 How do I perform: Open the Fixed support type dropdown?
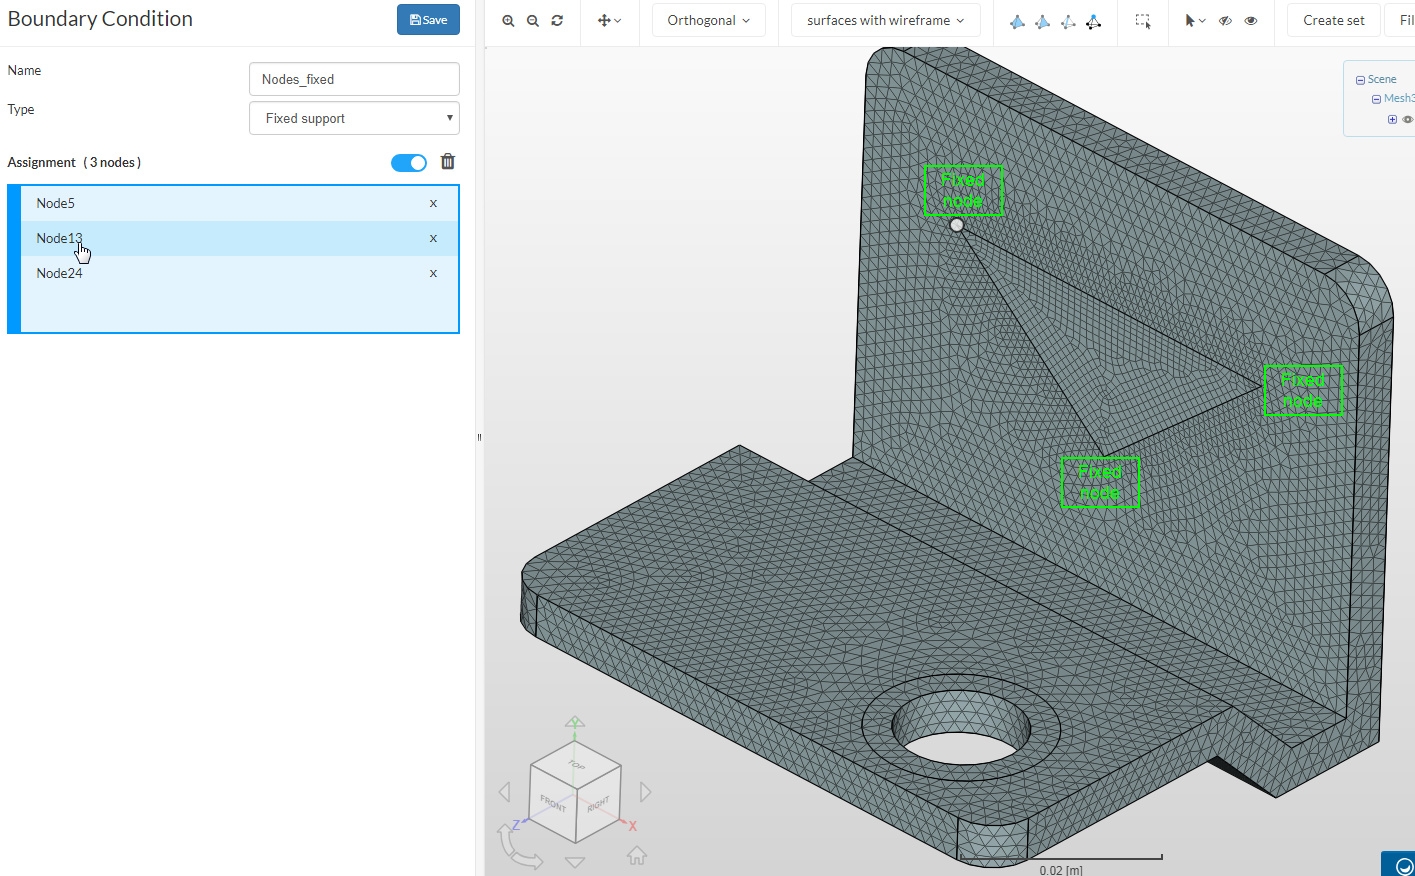point(354,118)
